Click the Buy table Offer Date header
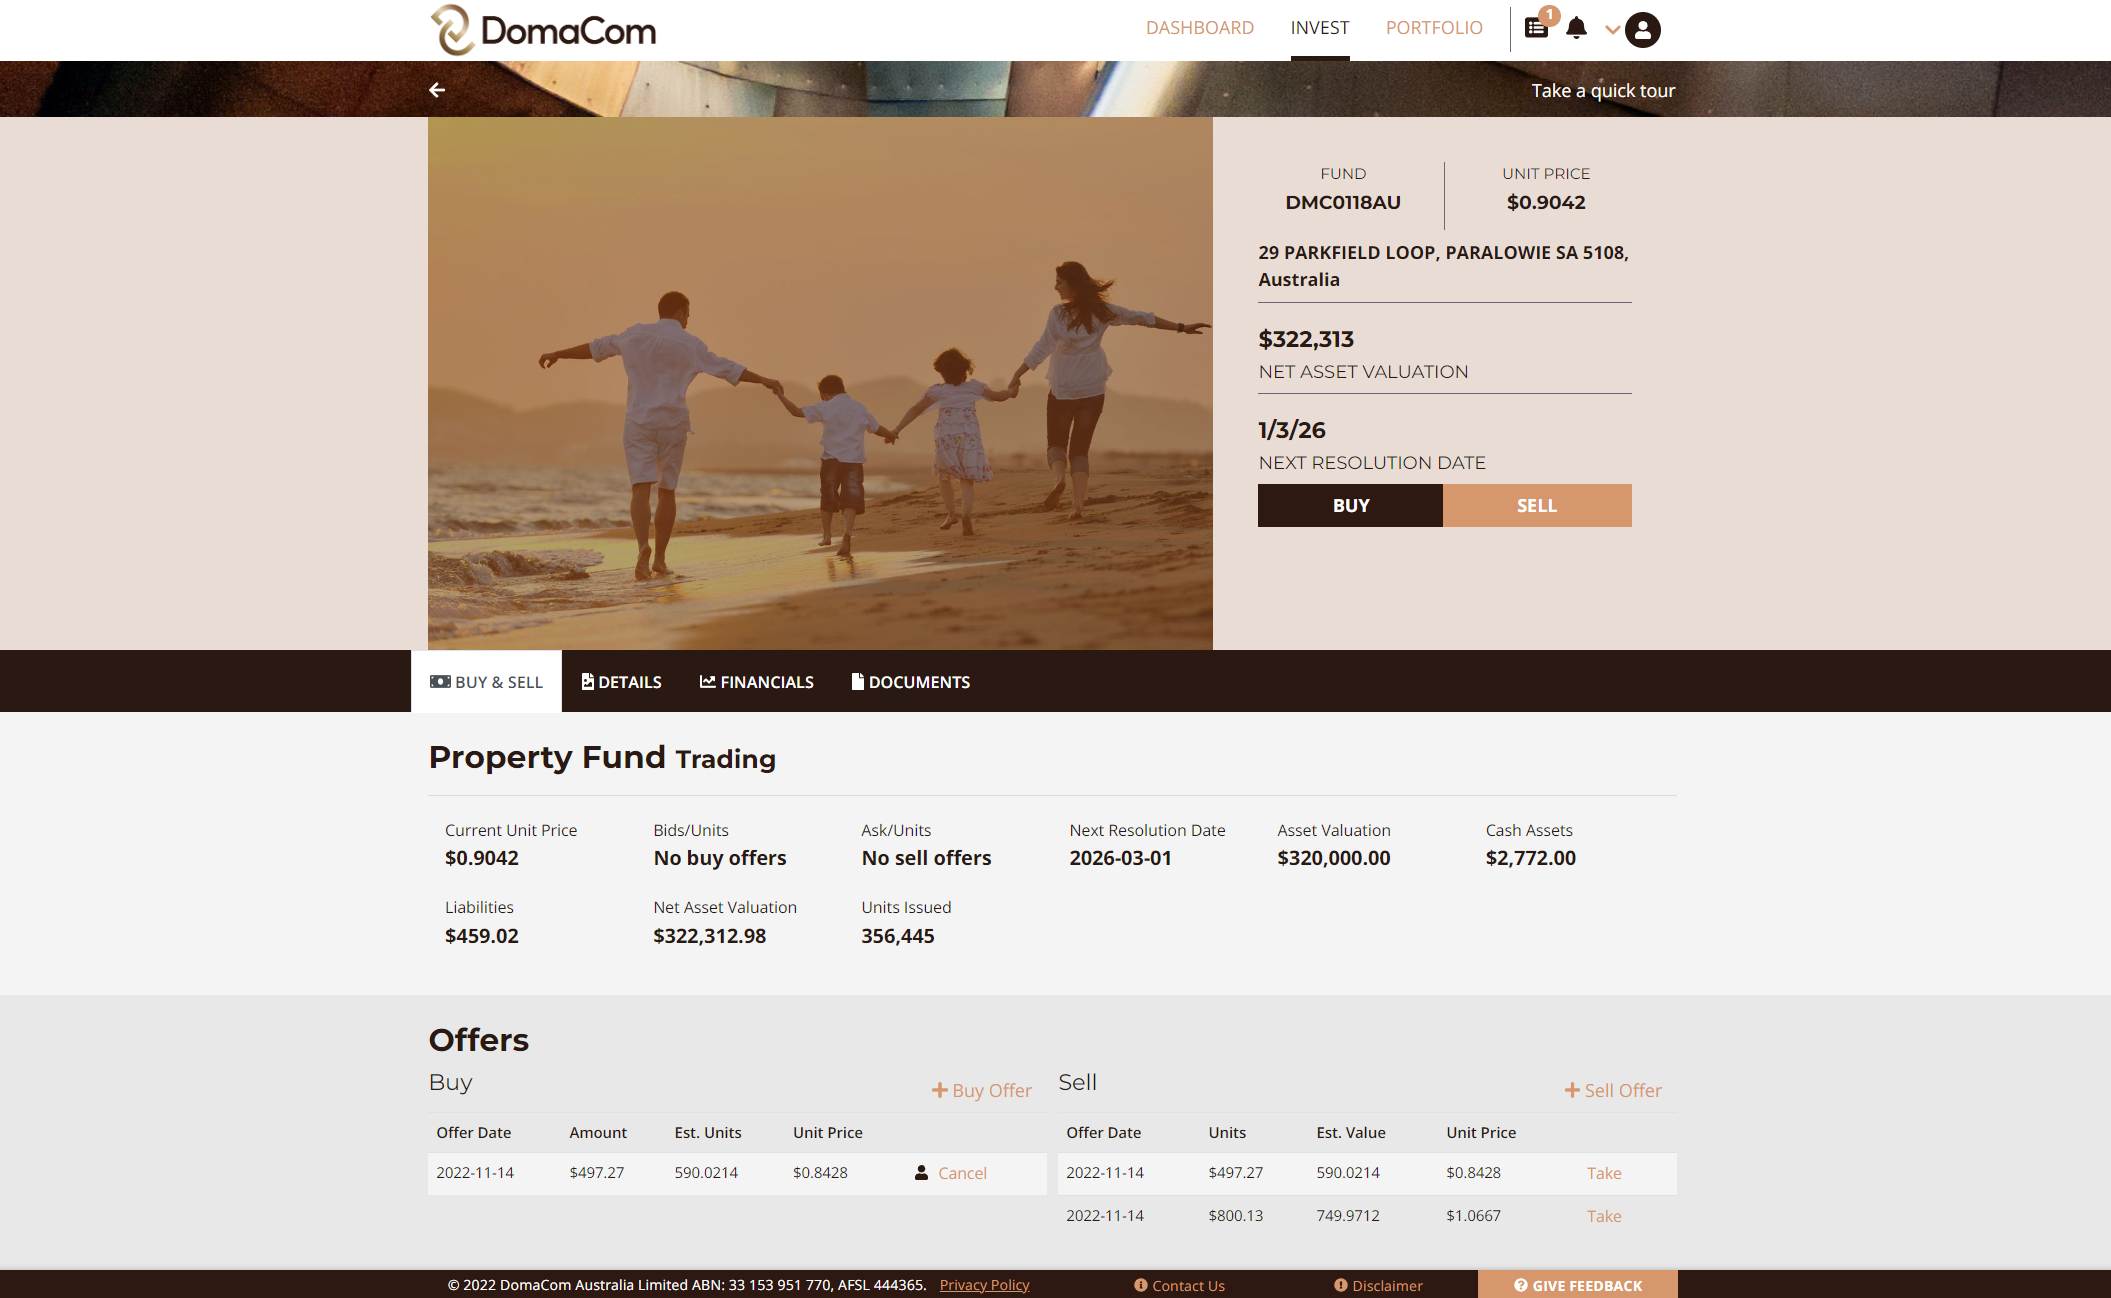 474,1133
